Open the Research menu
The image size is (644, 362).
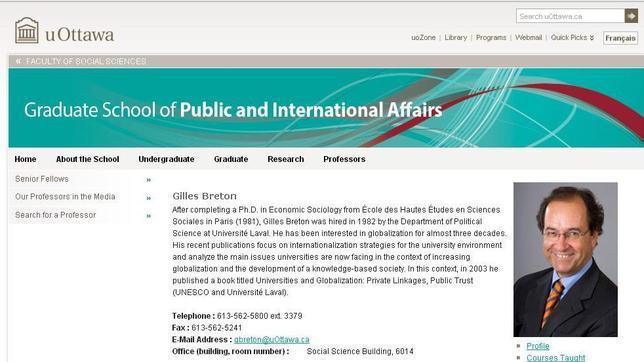285,159
